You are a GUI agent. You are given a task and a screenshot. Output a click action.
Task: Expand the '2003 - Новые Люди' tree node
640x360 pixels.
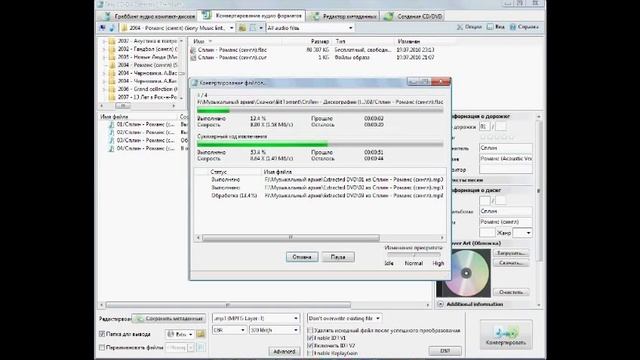(104, 57)
